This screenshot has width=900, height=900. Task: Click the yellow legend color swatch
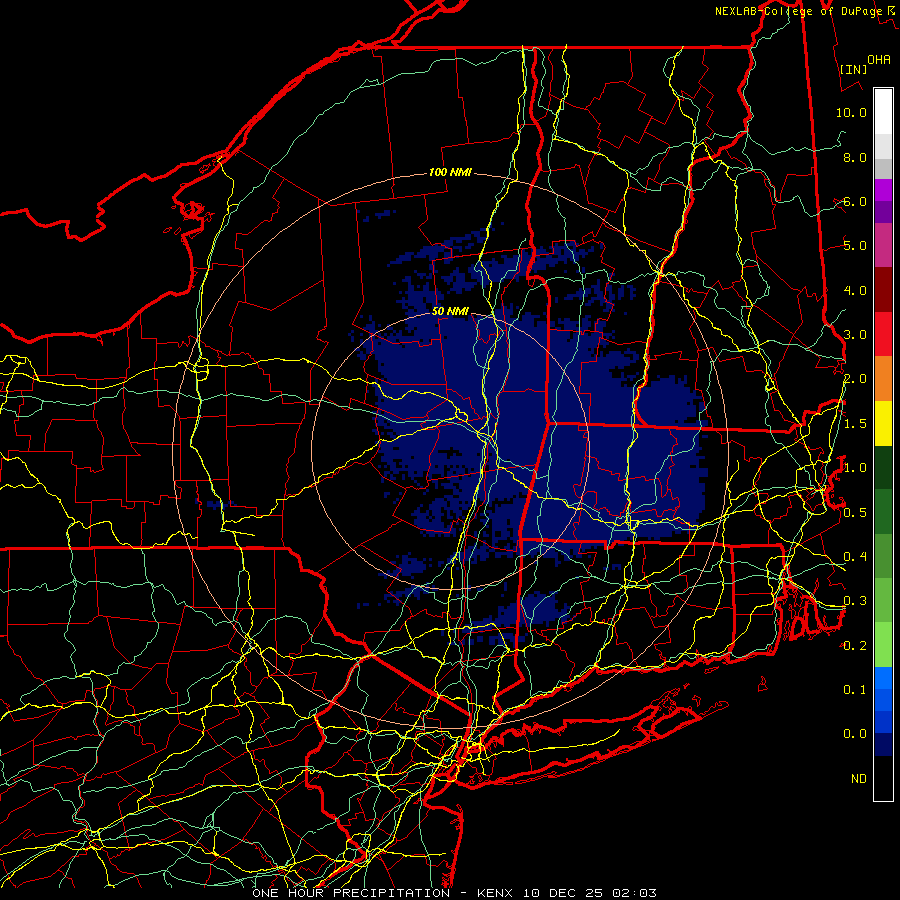coord(883,423)
